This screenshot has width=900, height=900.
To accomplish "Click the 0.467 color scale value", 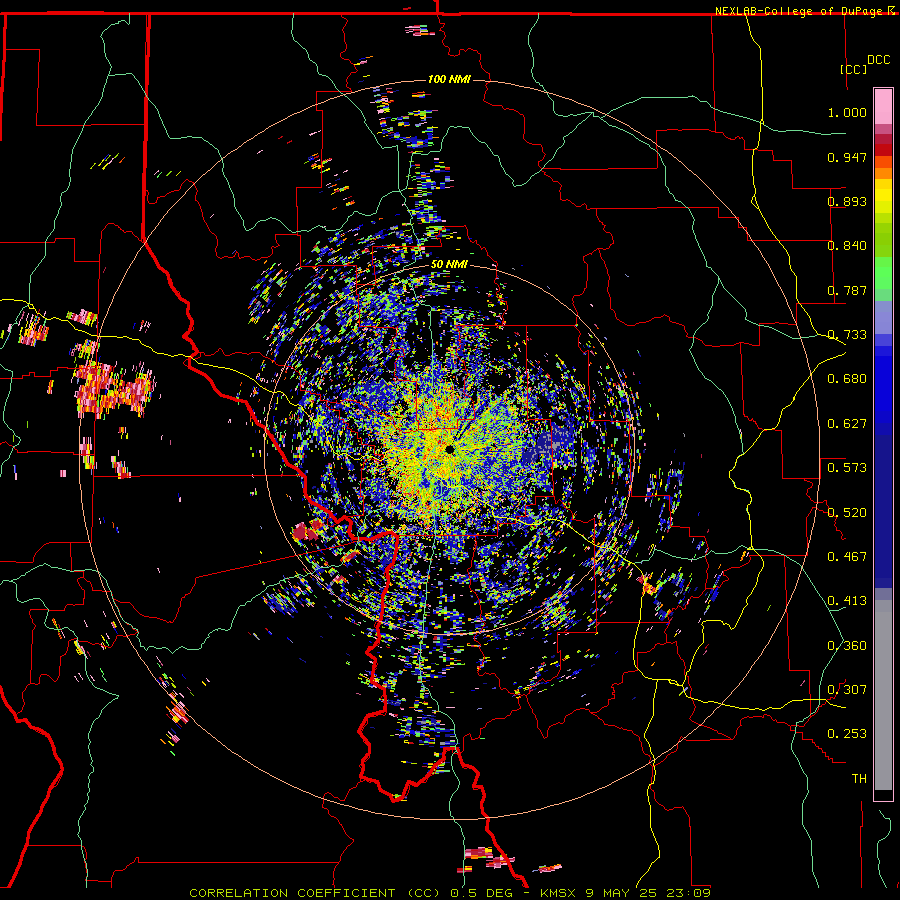I will [x=847, y=557].
